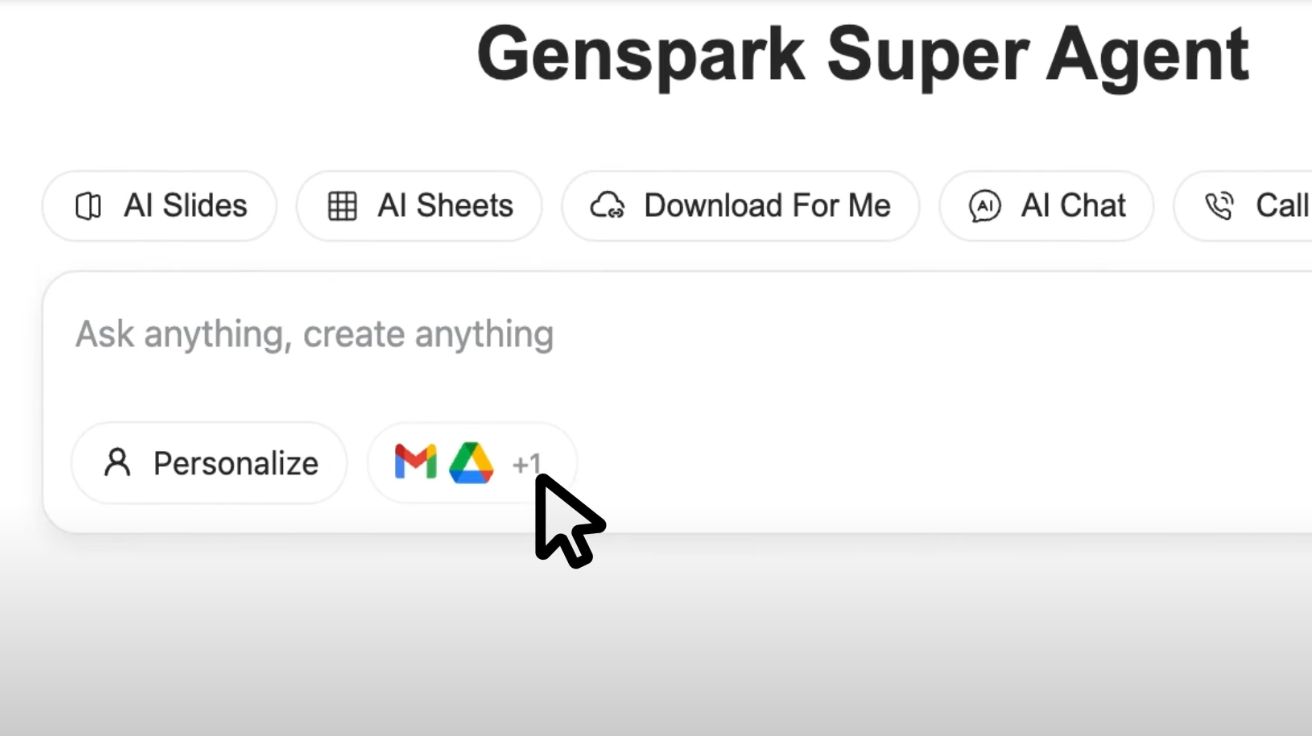This screenshot has width=1312, height=736.
Task: Open the AI Slides label text
Action: click(185, 206)
